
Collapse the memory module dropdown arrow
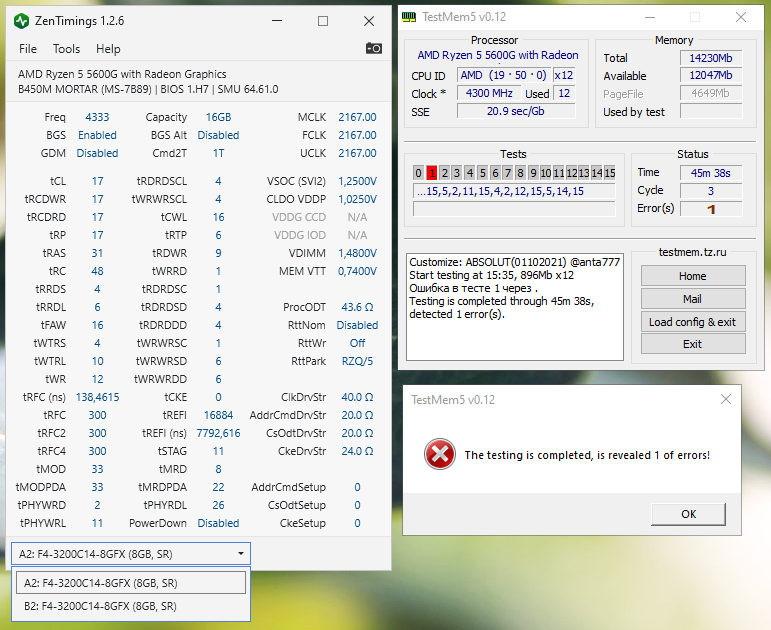click(x=240, y=554)
